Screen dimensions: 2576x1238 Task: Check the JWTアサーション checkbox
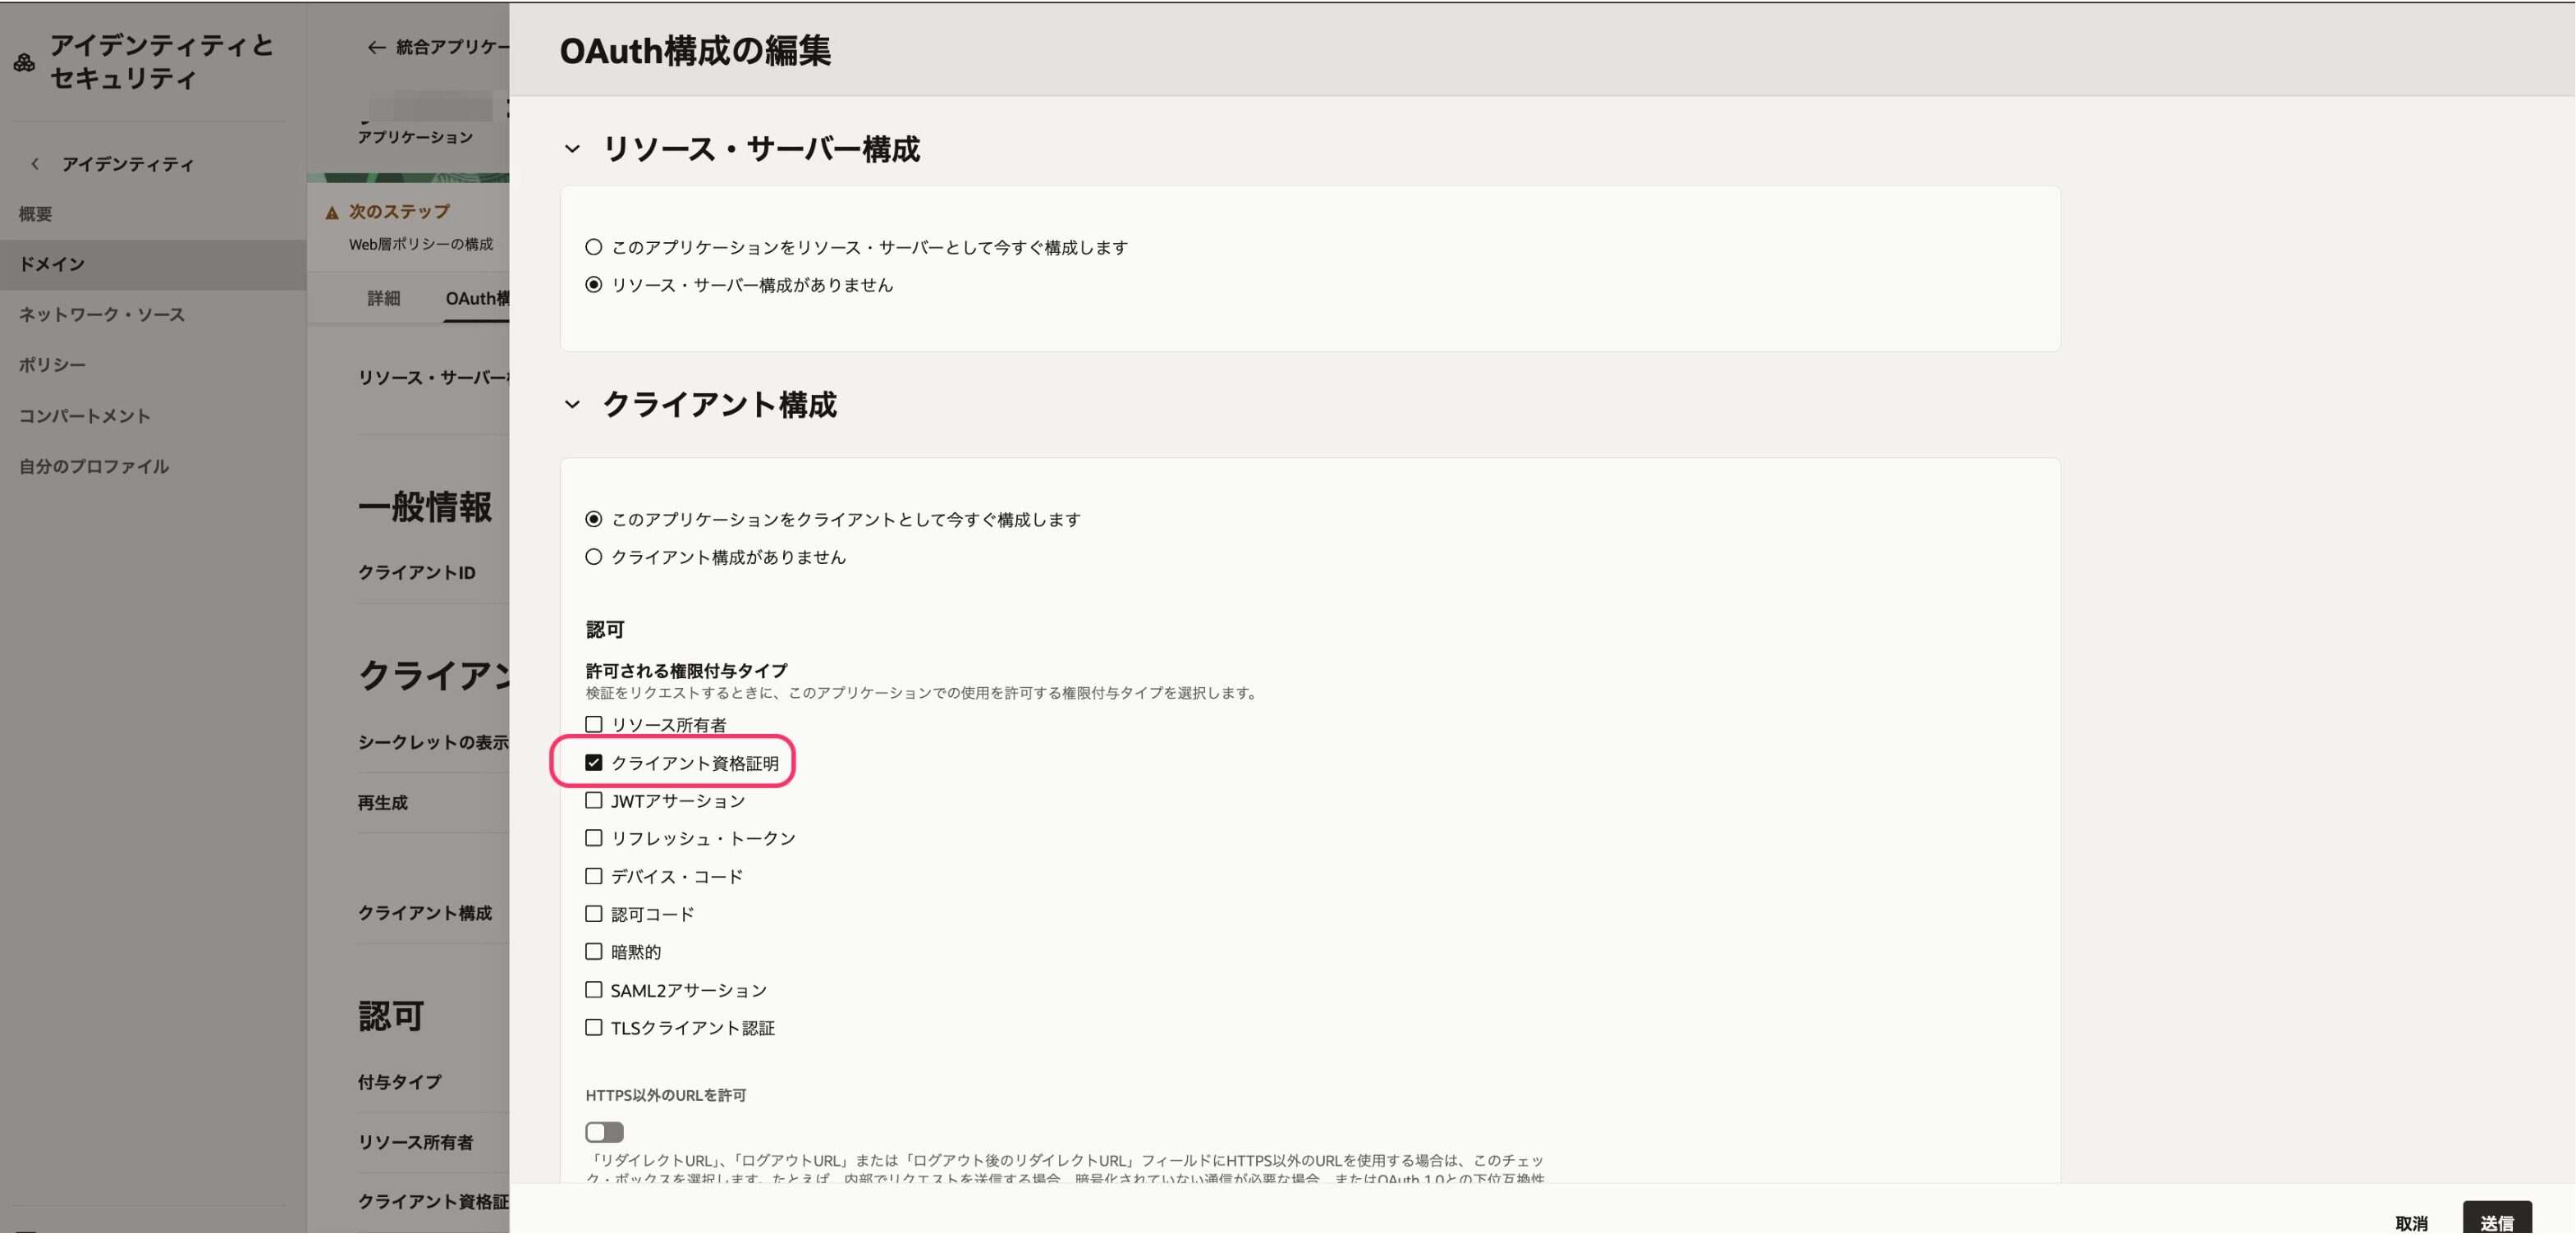[594, 800]
